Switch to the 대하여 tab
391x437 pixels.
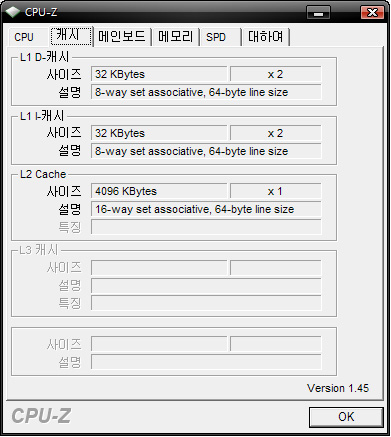pyautogui.click(x=266, y=37)
